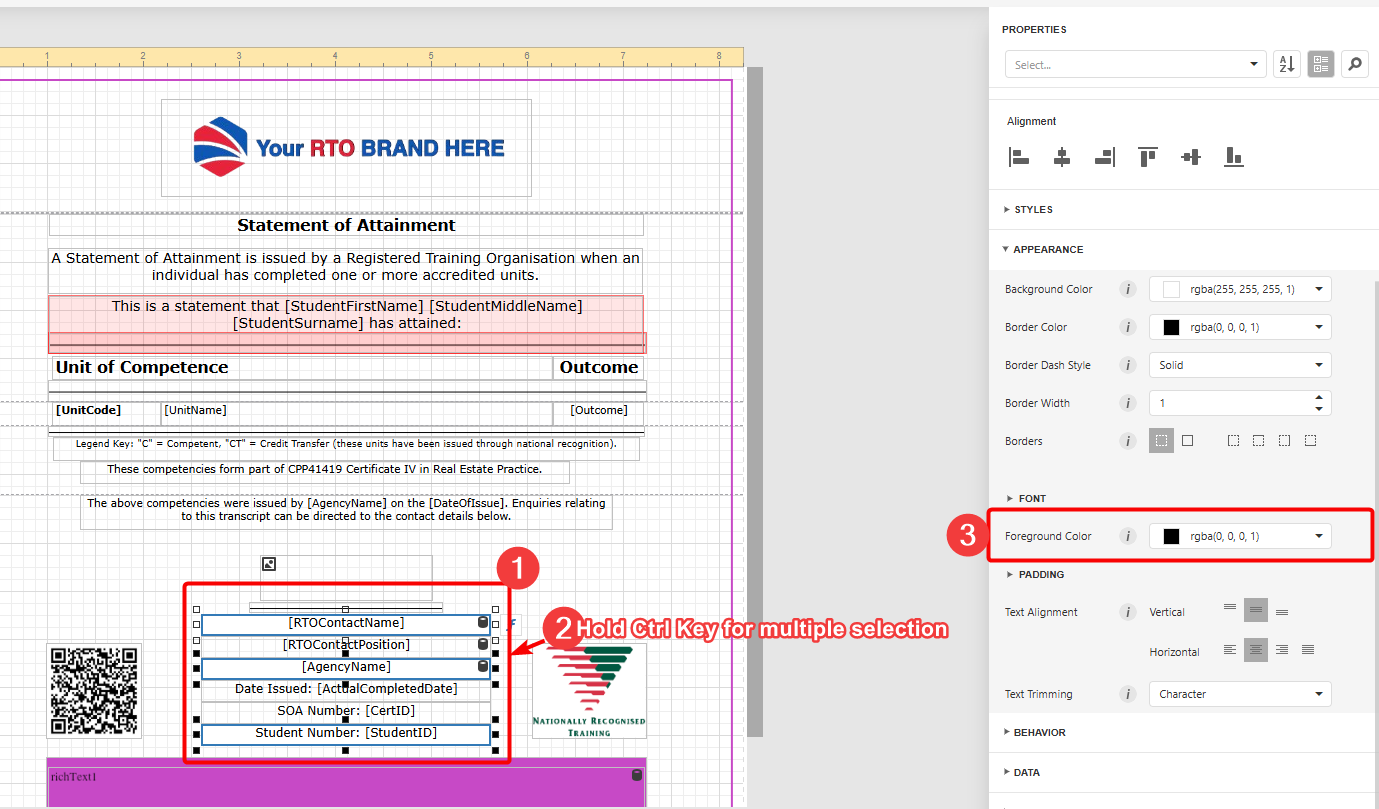Enable all borders option in Borders row

click(x=1187, y=441)
